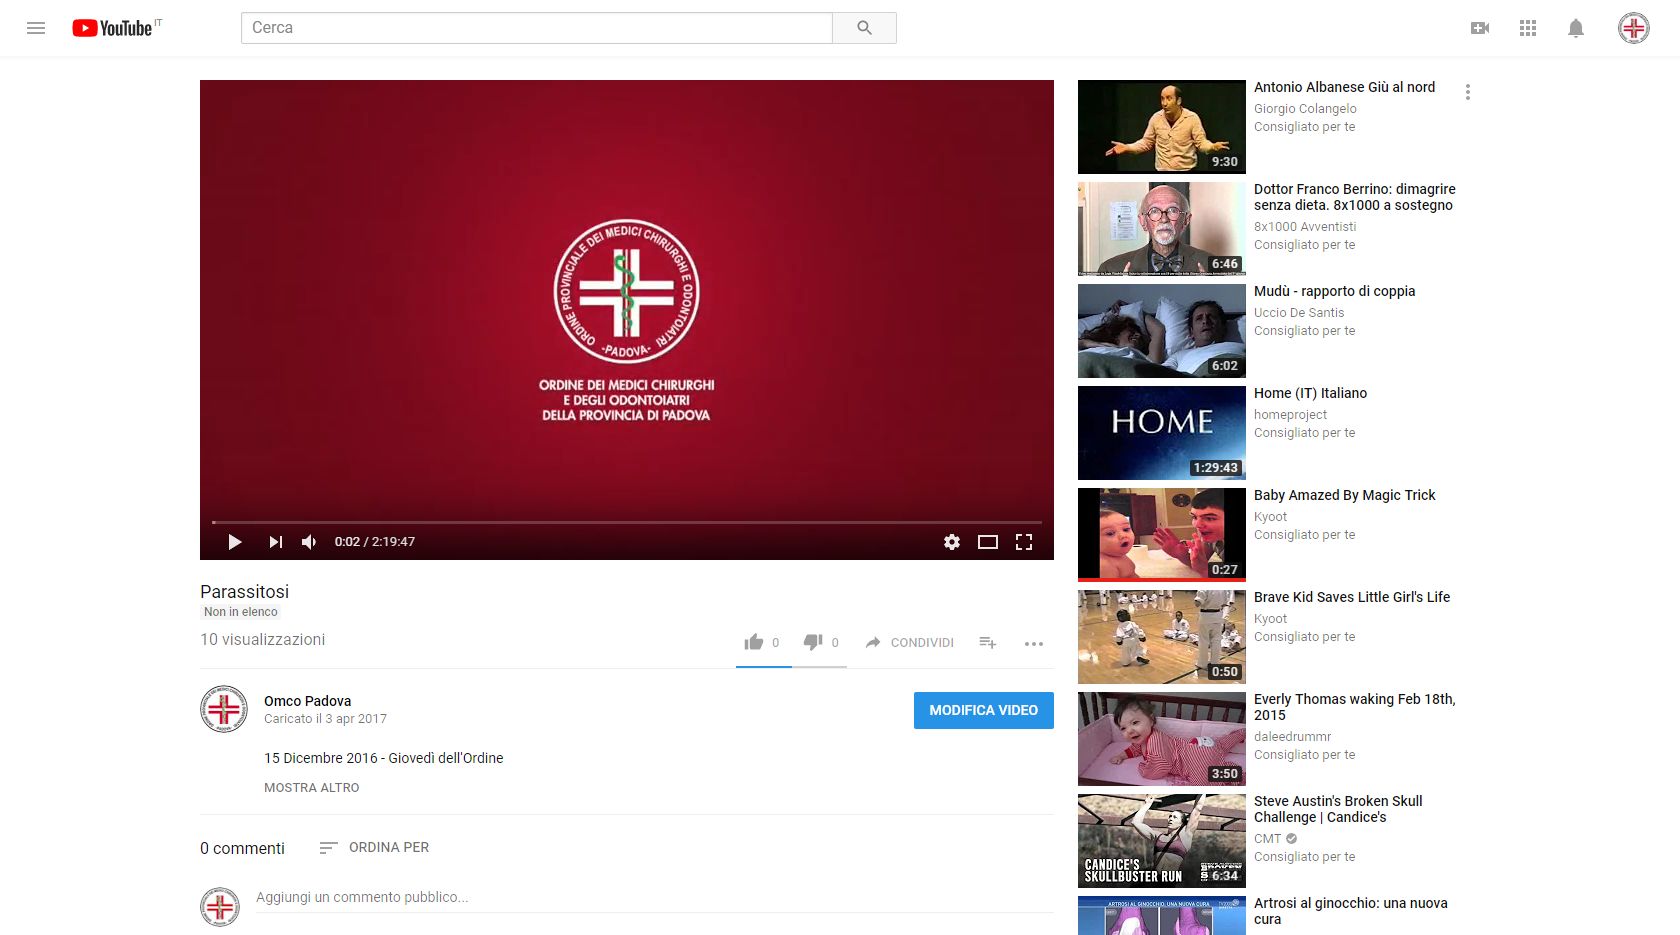The width and height of the screenshot is (1680, 935).
Task: Click the MODIFICA VIDEO button
Action: (x=984, y=710)
